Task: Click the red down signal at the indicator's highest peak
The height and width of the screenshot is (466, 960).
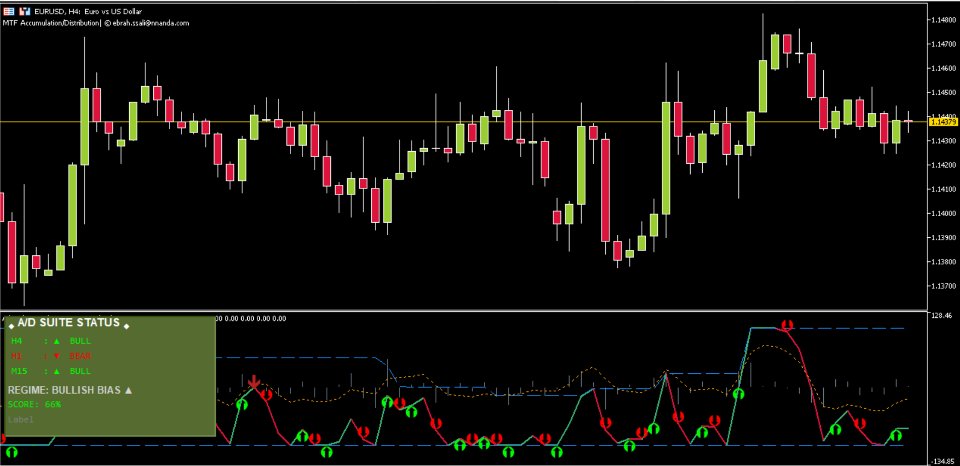Action: (x=787, y=325)
